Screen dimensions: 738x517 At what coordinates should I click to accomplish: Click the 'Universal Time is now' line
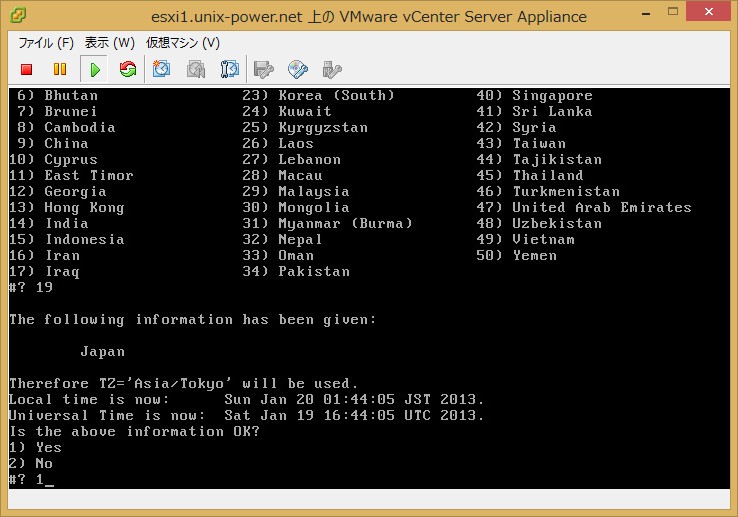246,415
